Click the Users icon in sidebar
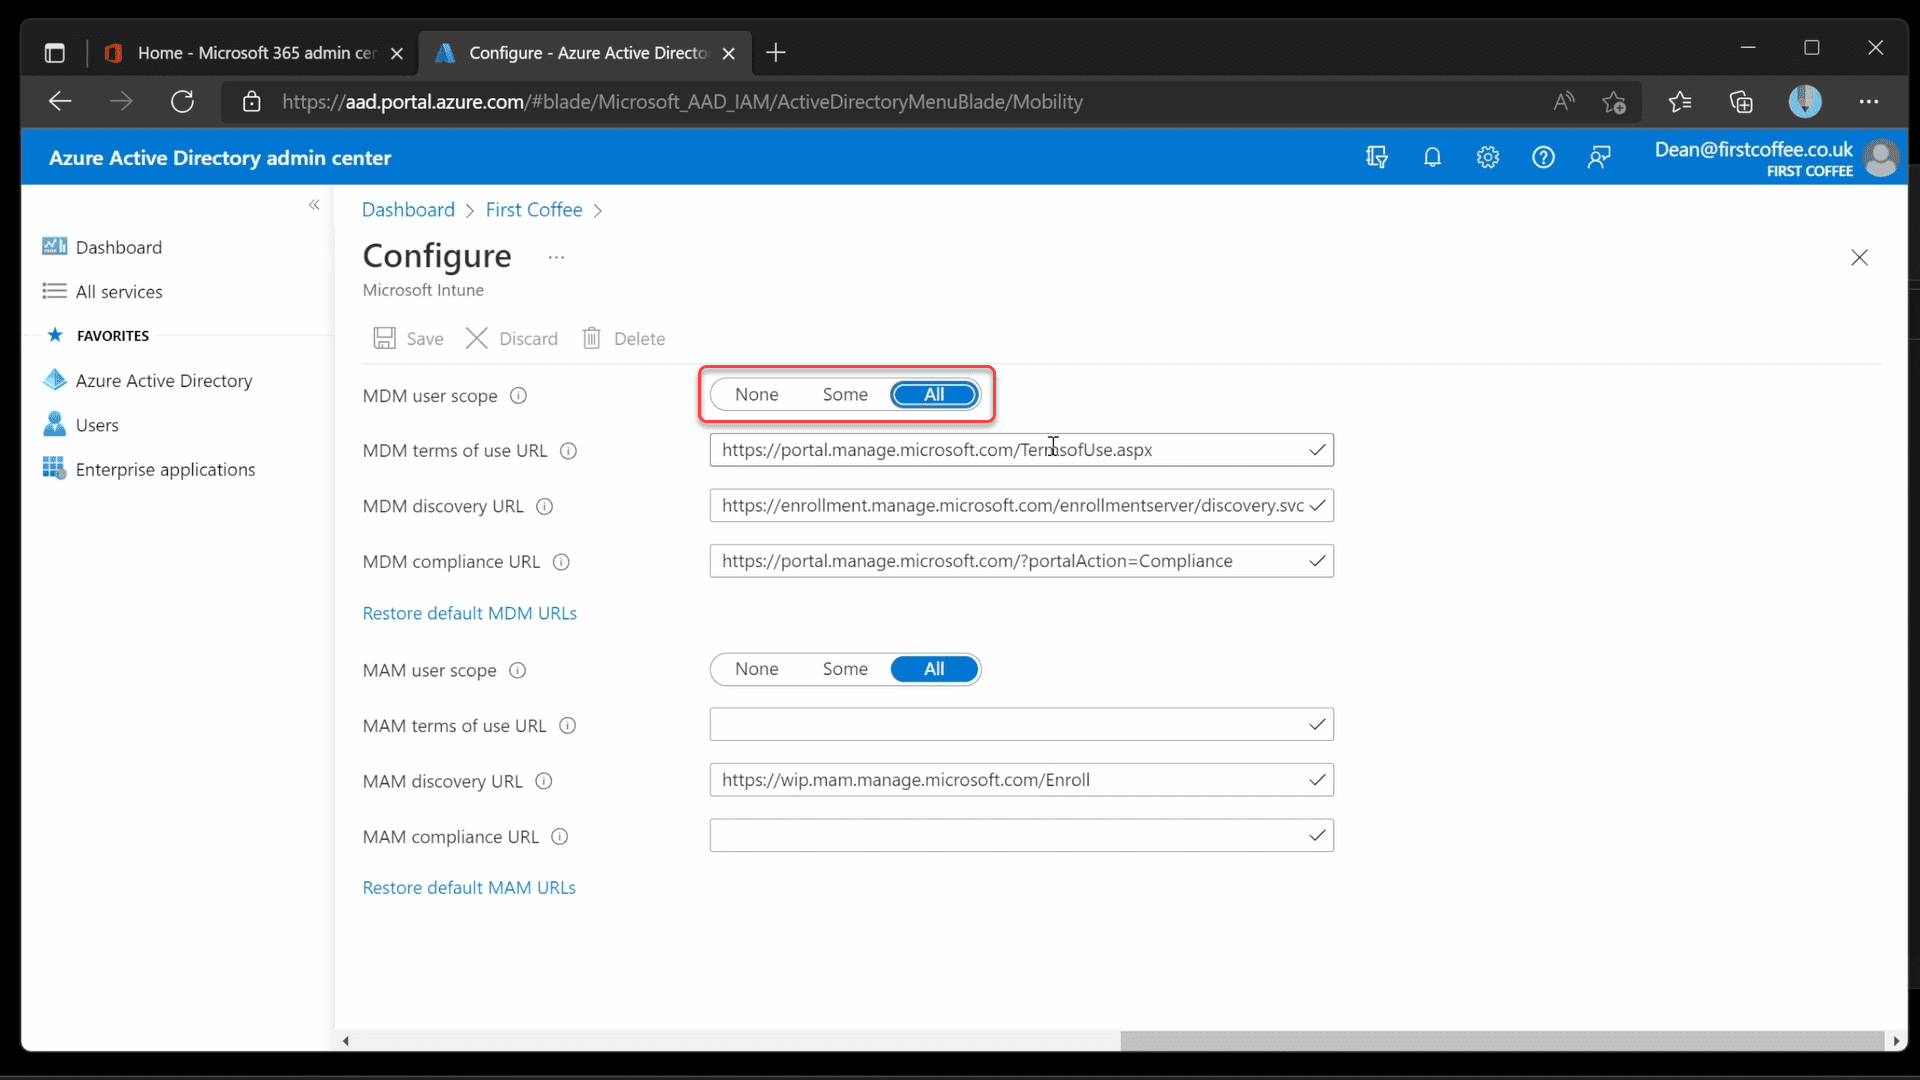Screen dimensions: 1920x1080 point(54,423)
